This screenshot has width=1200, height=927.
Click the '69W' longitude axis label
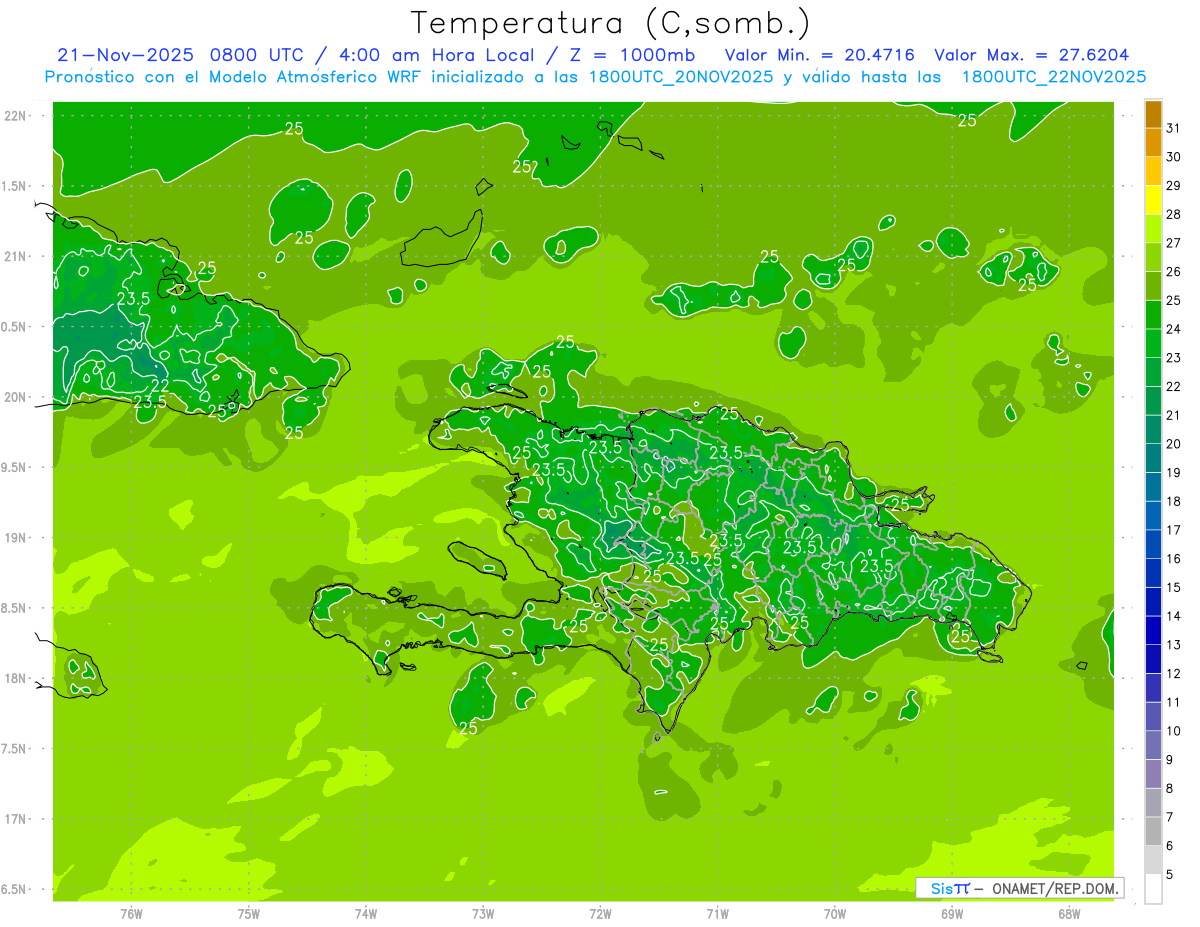952,914
